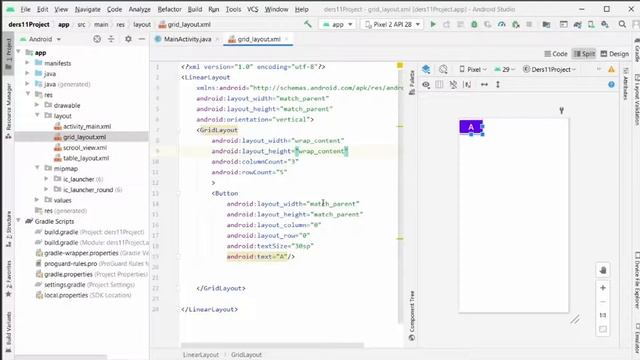Click GridLayout breadcrumb at bottom
This screenshot has width=640, height=360.
pos(246,355)
